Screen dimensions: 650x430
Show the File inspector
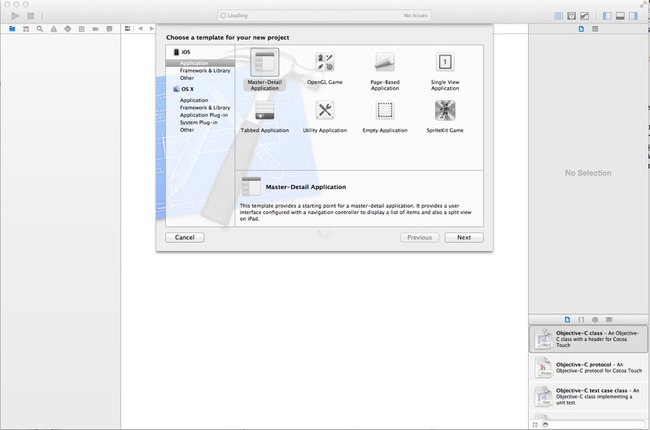[x=581, y=29]
